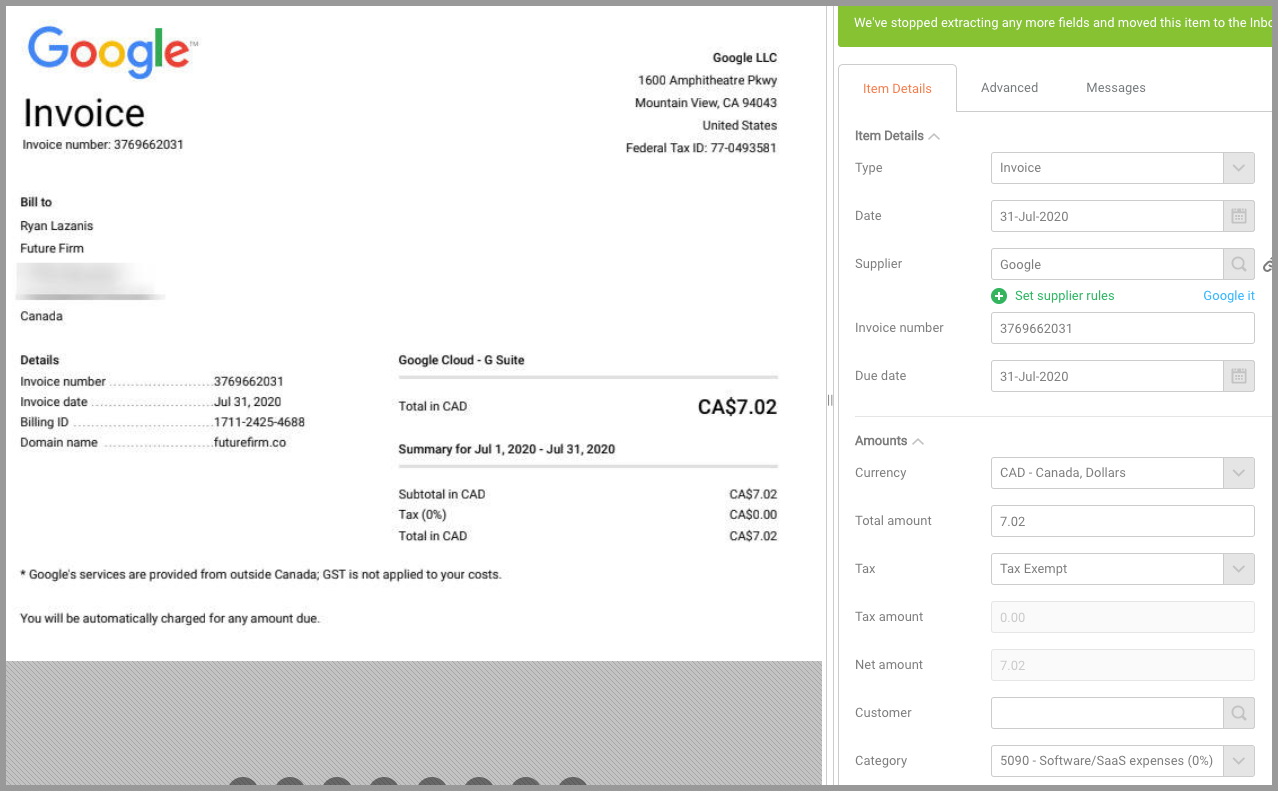Switch to the Advanced tab
This screenshot has width=1278, height=791.
(1009, 88)
